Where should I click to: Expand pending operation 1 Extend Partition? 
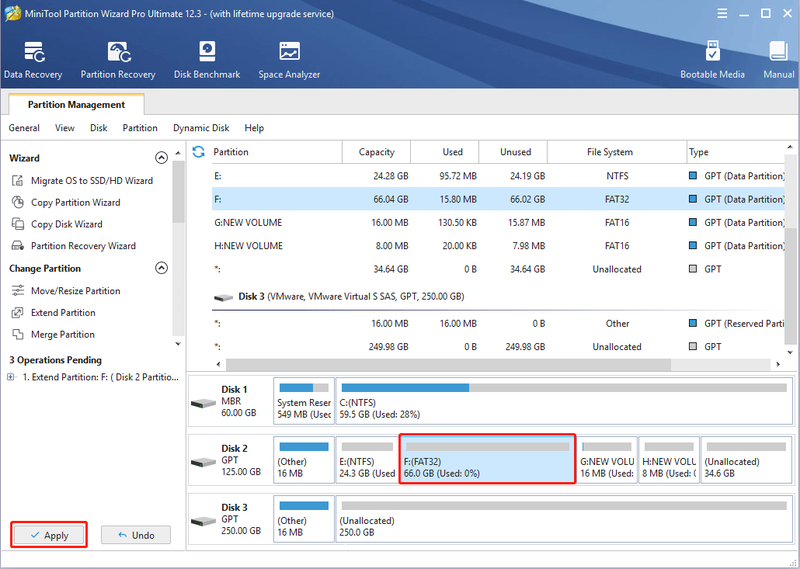pos(10,377)
